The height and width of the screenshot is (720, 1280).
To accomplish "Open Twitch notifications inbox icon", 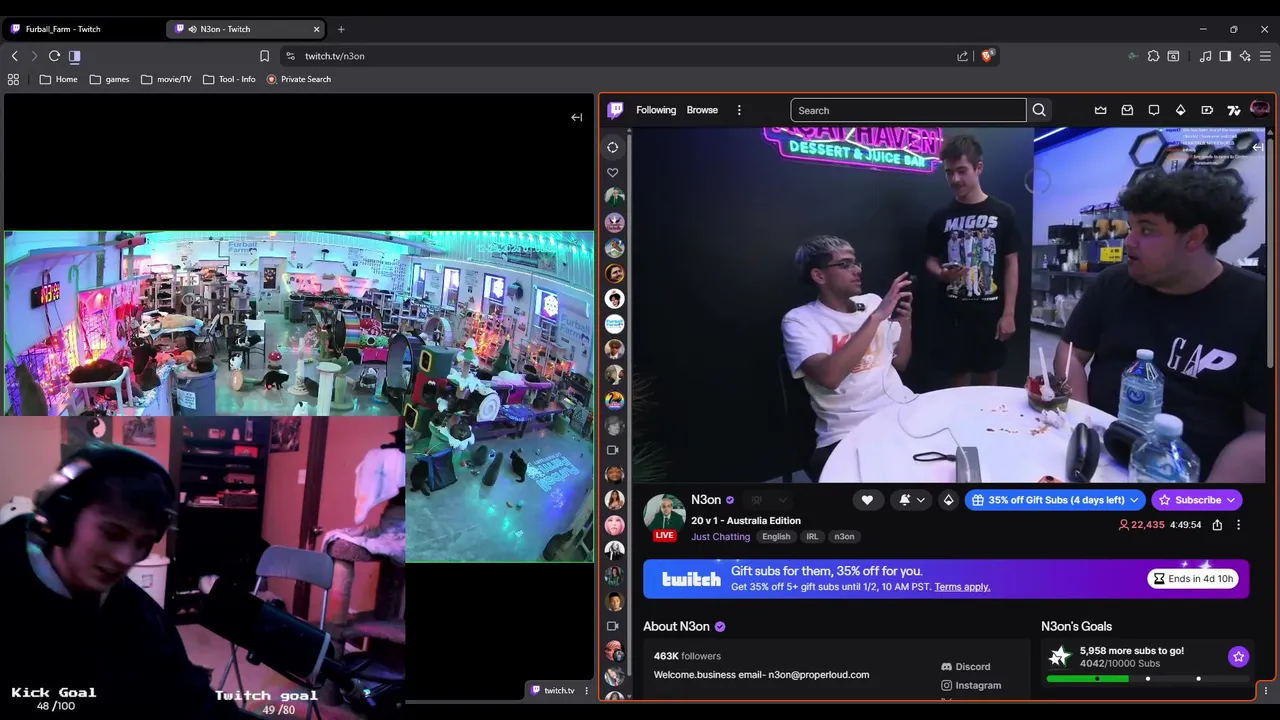I will 1127,110.
